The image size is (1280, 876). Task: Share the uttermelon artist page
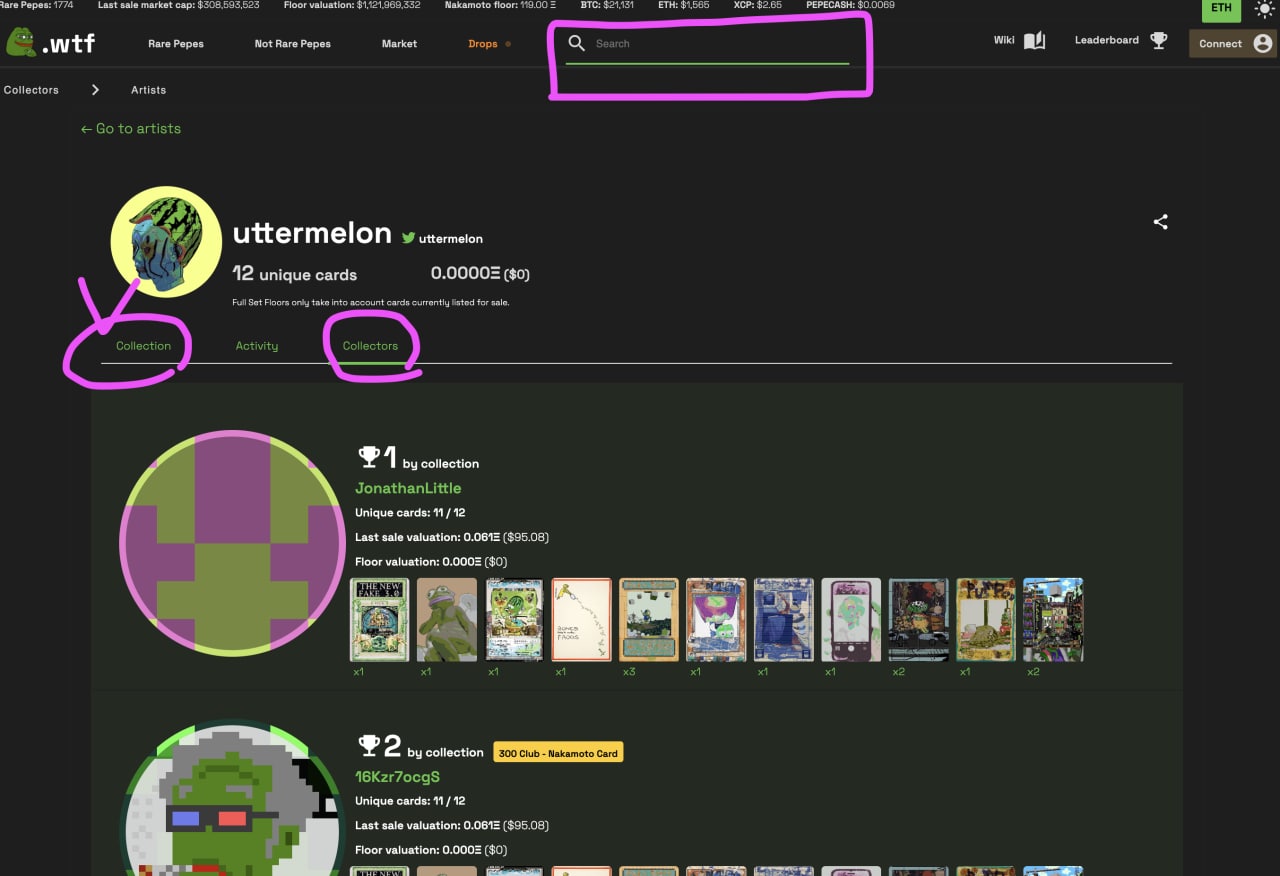click(1160, 222)
